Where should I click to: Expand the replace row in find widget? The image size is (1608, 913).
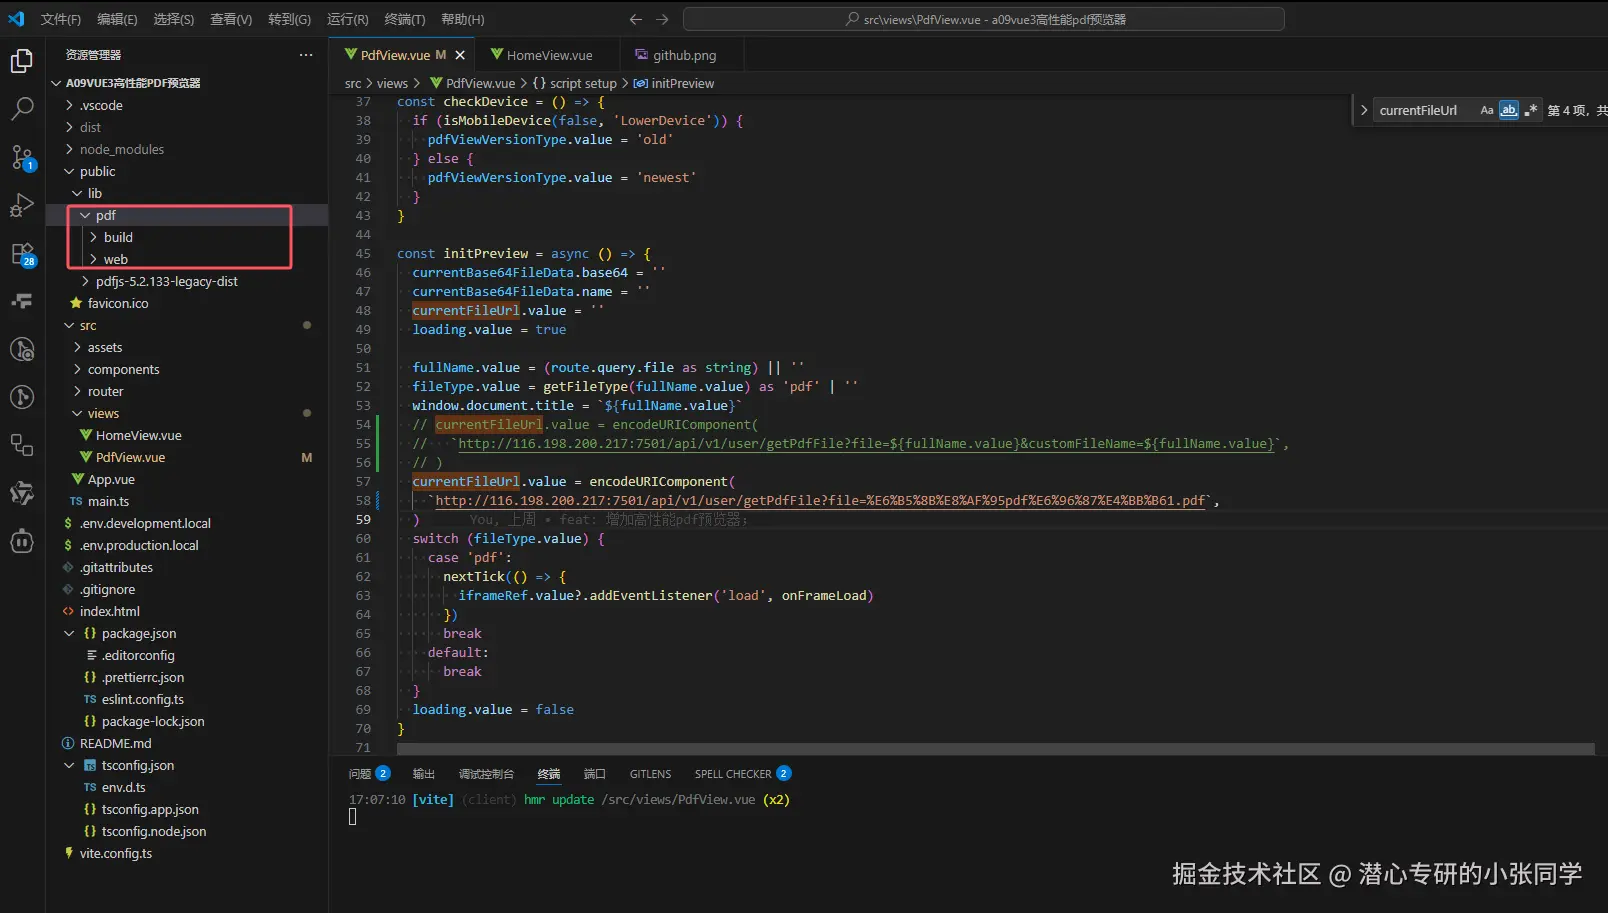[x=1364, y=110]
